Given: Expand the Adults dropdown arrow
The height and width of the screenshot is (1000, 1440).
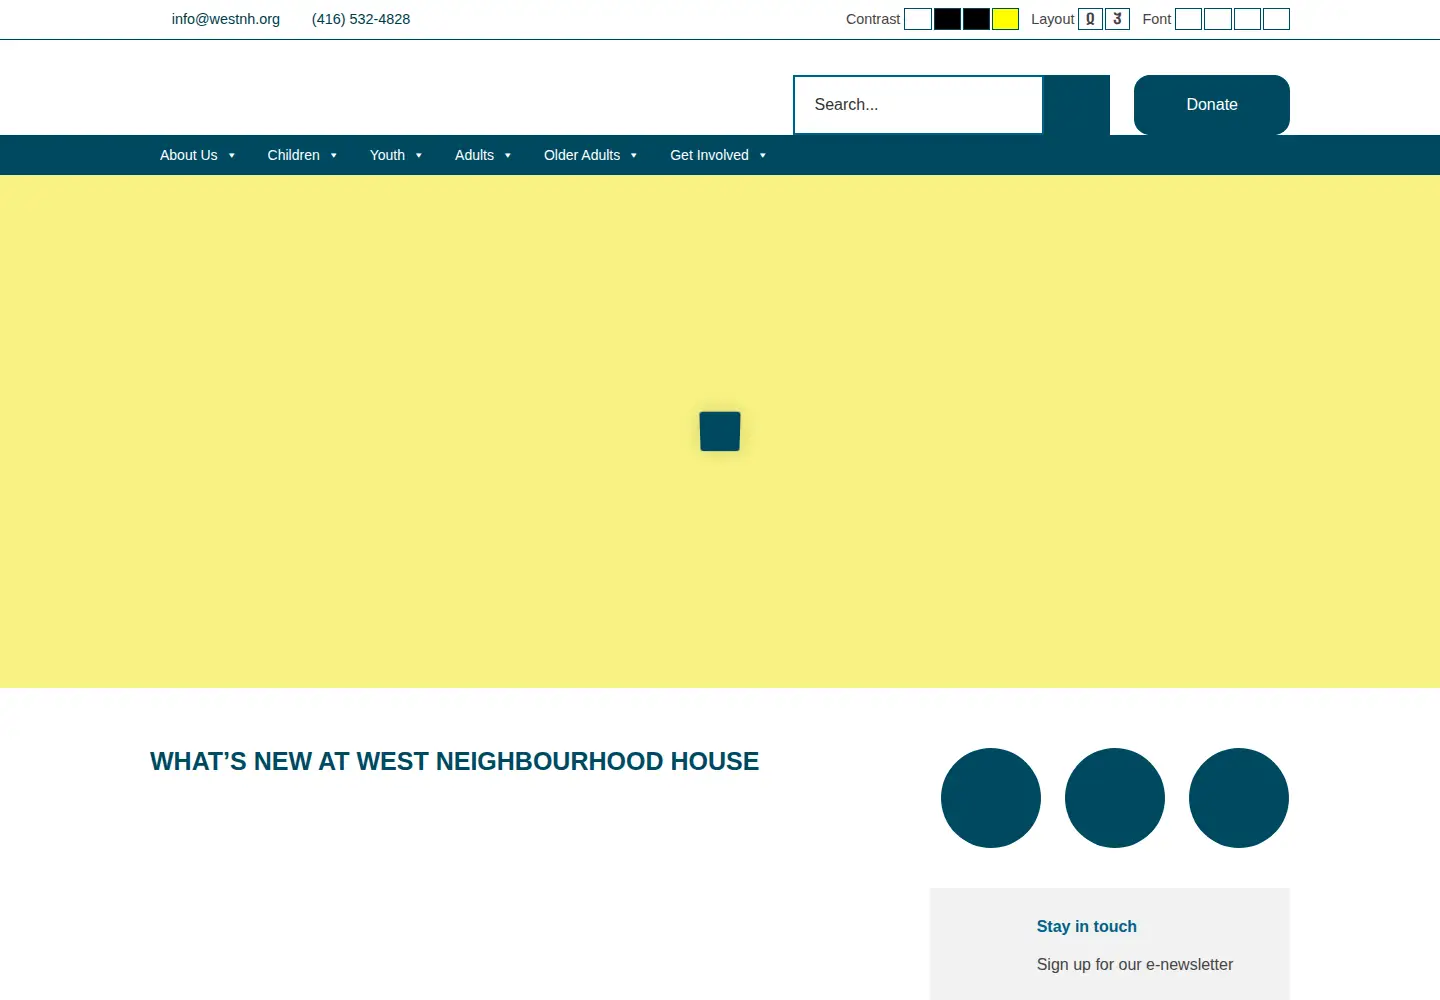Looking at the screenshot, I should 508,155.
